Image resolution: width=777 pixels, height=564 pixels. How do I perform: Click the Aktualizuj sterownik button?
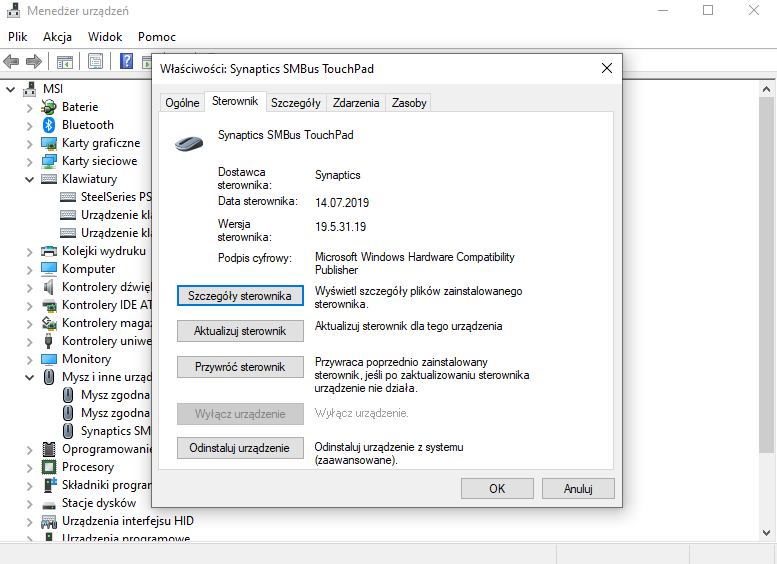(240, 331)
